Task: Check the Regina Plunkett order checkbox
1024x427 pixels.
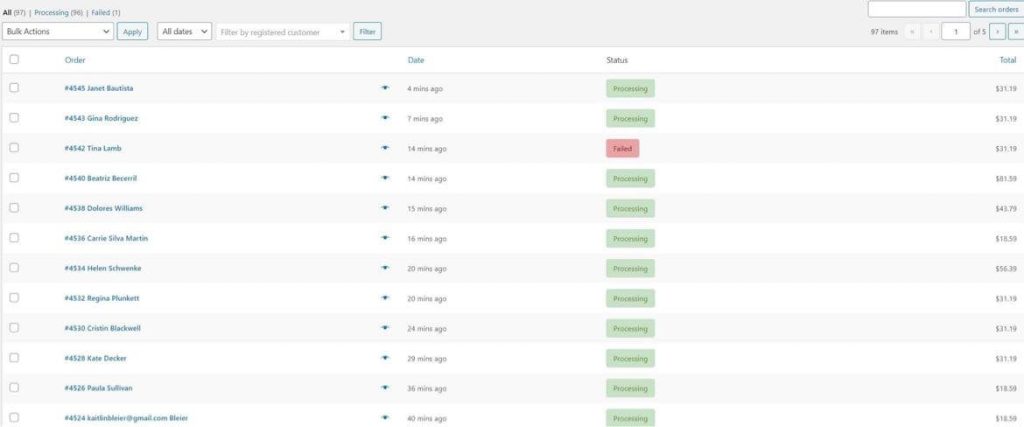Action: coord(14,298)
